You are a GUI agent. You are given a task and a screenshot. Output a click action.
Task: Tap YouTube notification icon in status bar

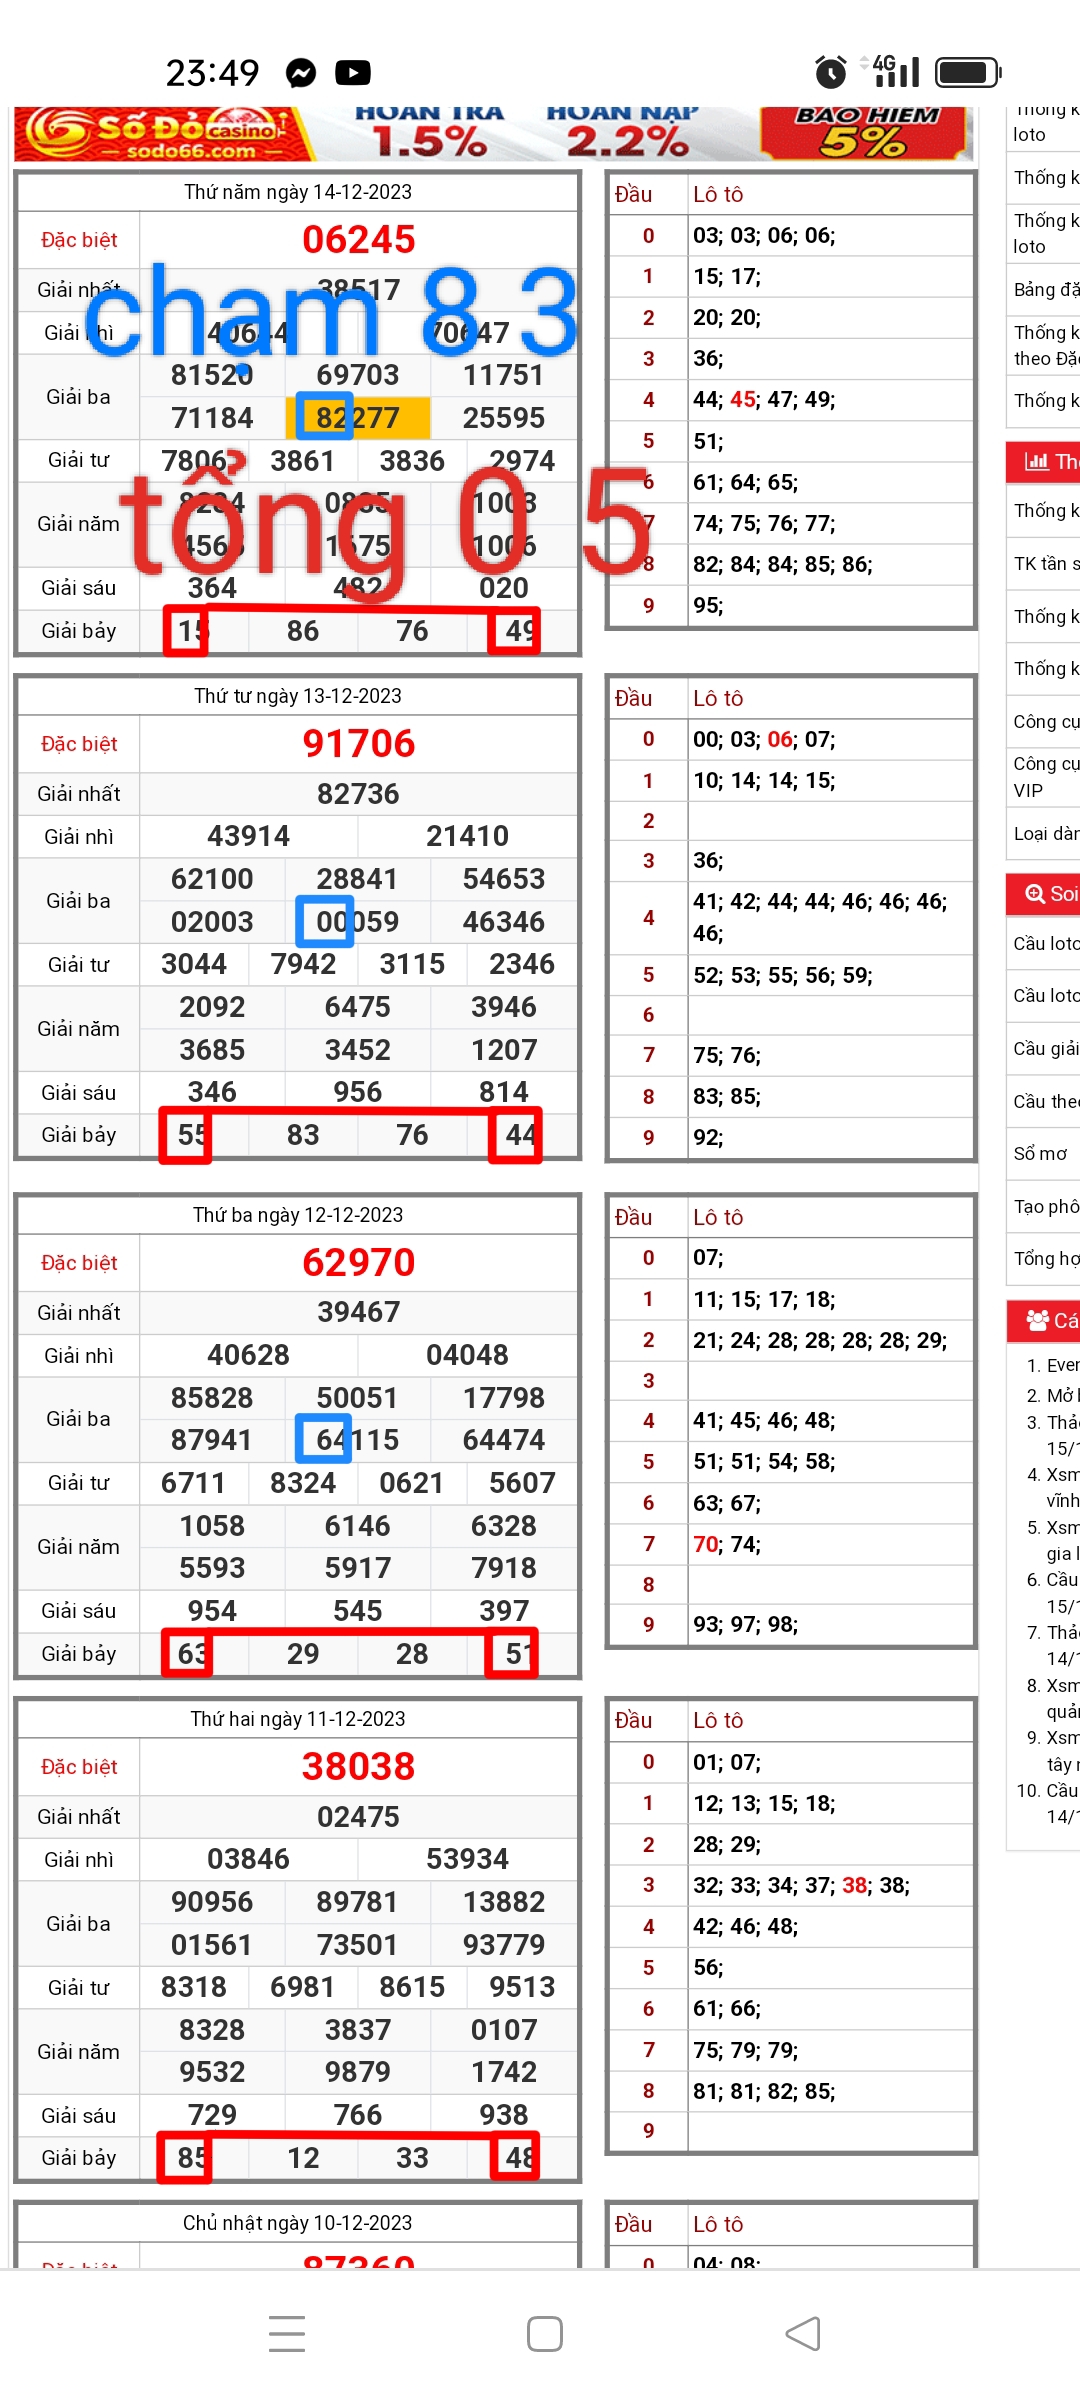[x=353, y=72]
